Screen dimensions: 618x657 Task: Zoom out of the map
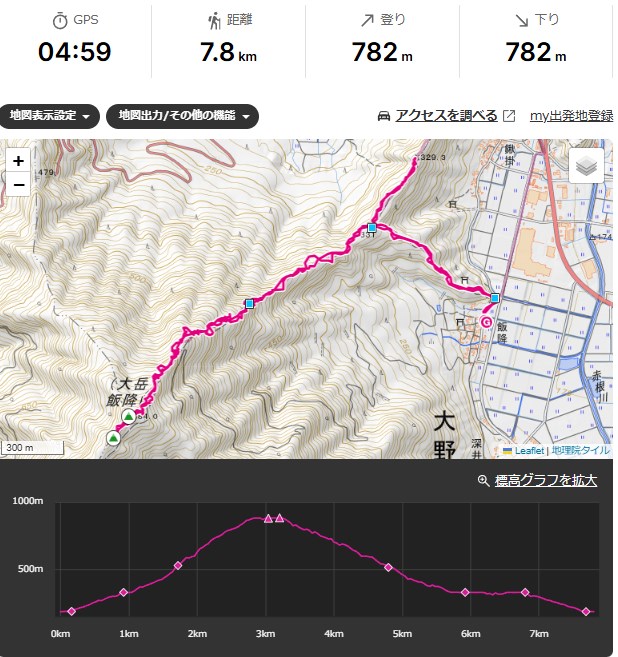pyautogui.click(x=19, y=184)
